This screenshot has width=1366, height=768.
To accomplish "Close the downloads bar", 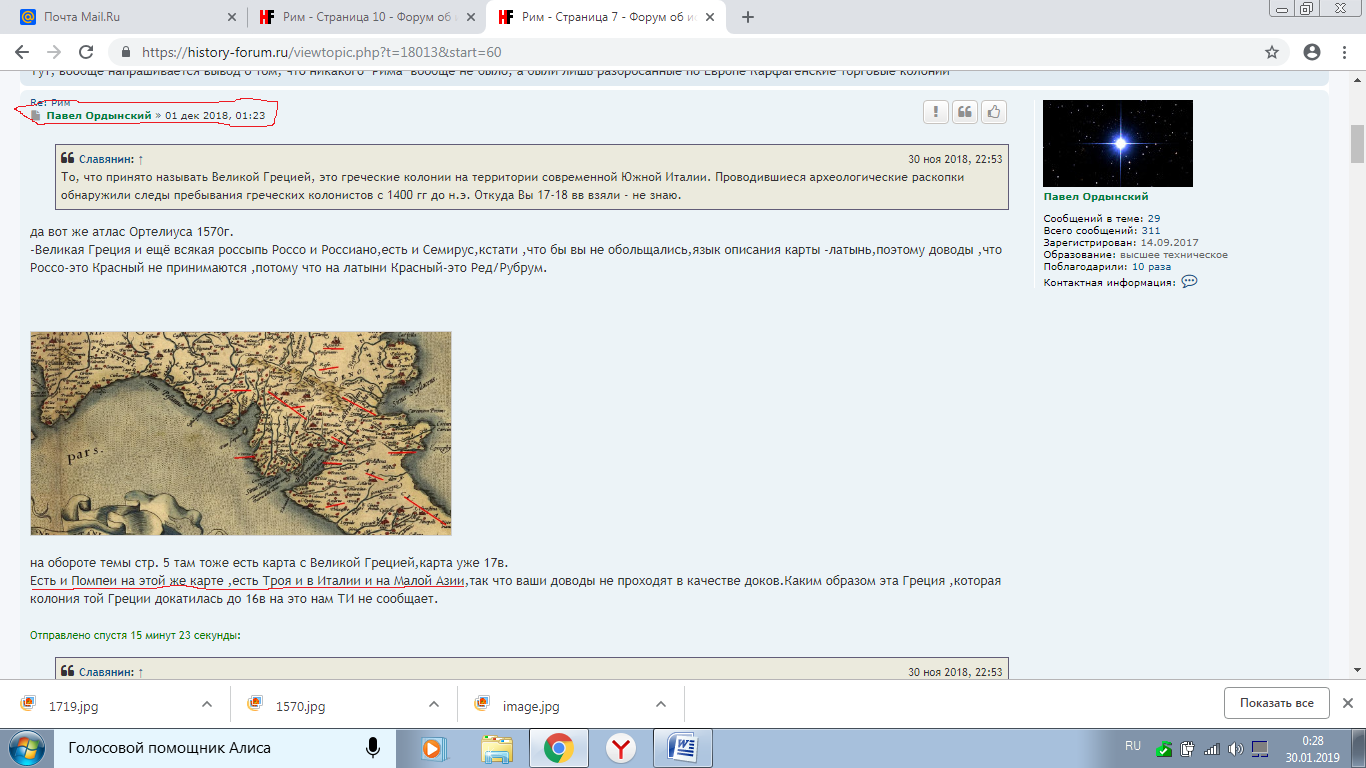I will pyautogui.click(x=1347, y=703).
